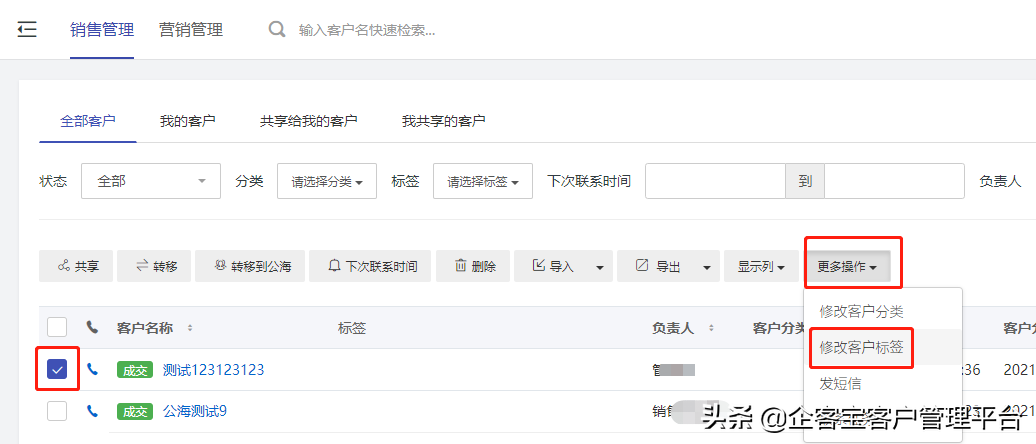Sort by 客户名称 column arrows
The width and height of the screenshot is (1036, 444).
click(190, 328)
